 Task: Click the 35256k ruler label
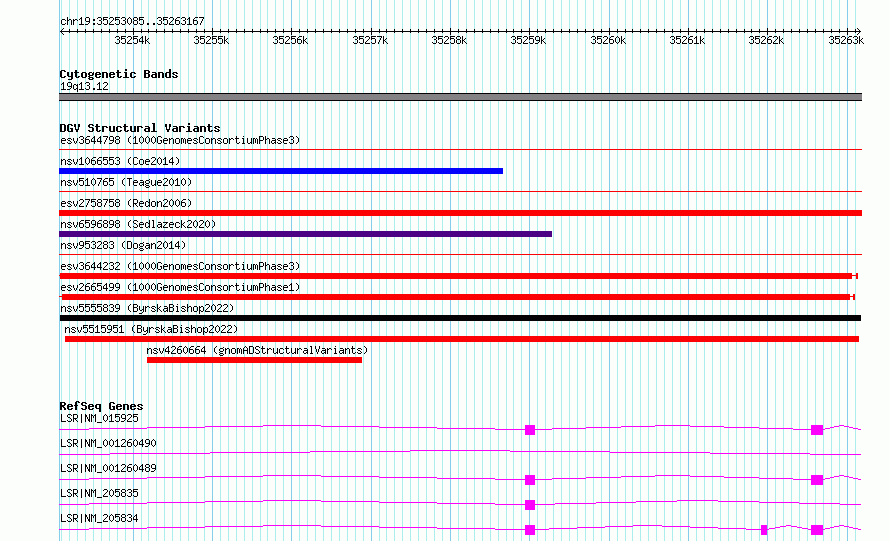point(290,40)
